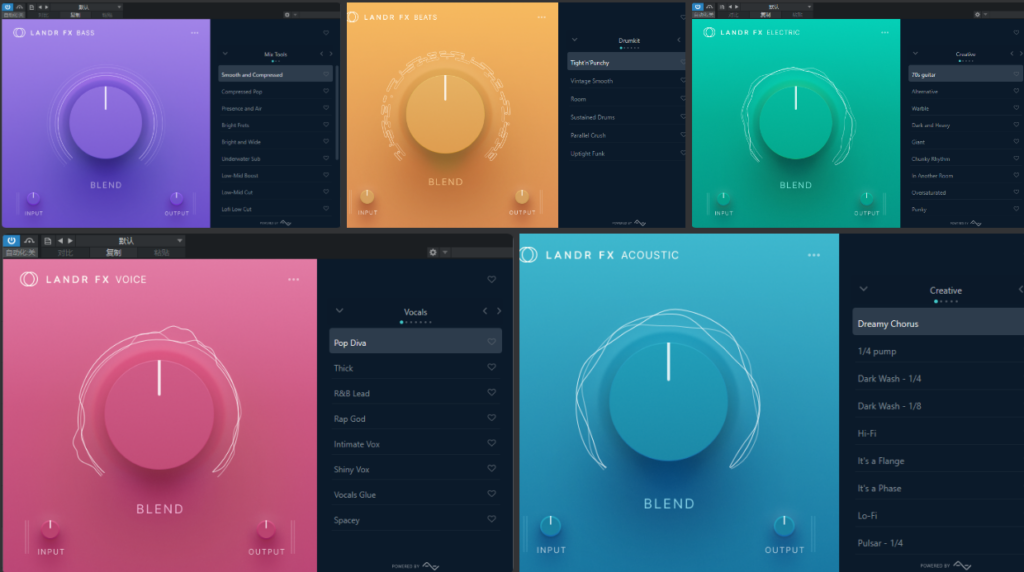This screenshot has height=572, width=1024.
Task: Select the R&B Lead preset
Action: pos(415,393)
